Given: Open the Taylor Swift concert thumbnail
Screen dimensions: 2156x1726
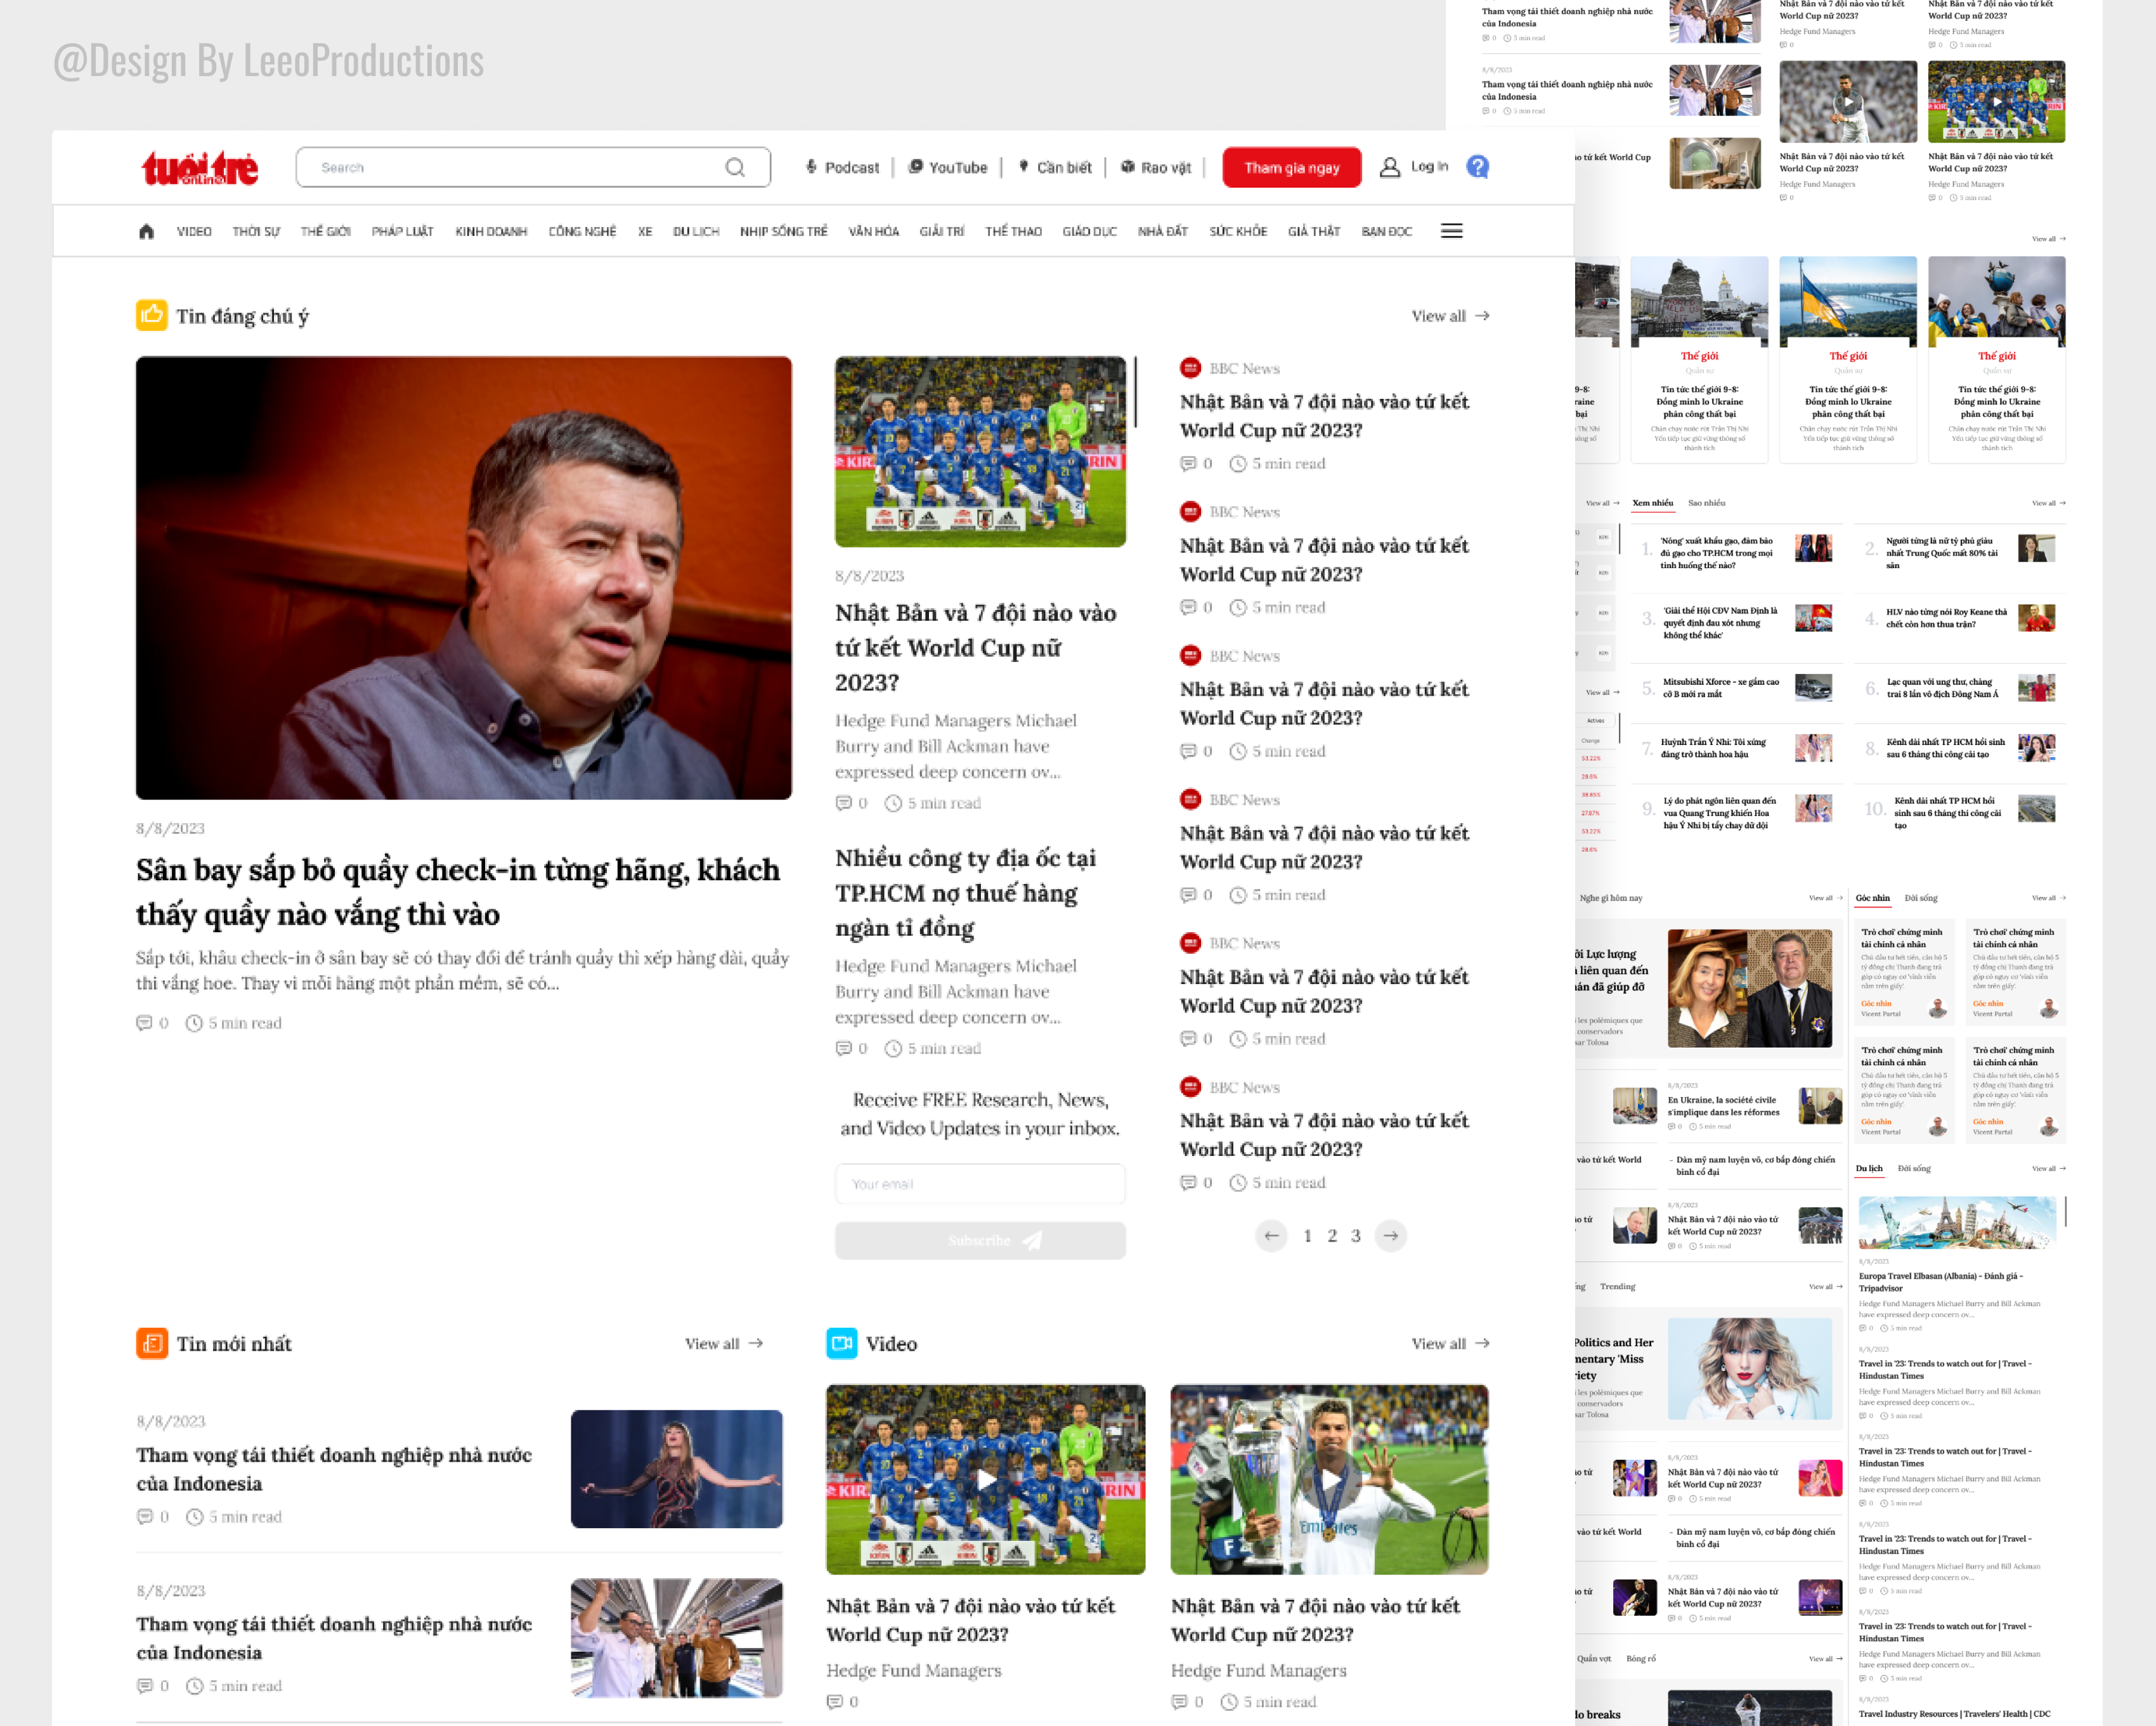Looking at the screenshot, I should tap(676, 1469).
